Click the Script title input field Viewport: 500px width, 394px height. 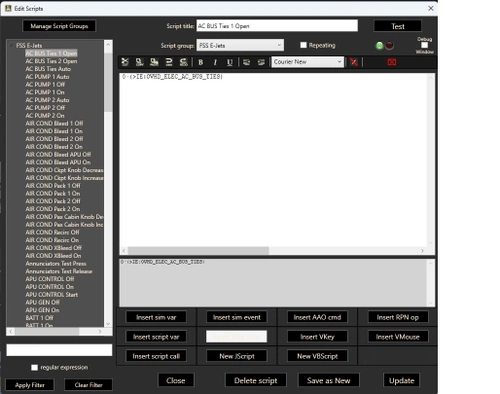coord(277,26)
